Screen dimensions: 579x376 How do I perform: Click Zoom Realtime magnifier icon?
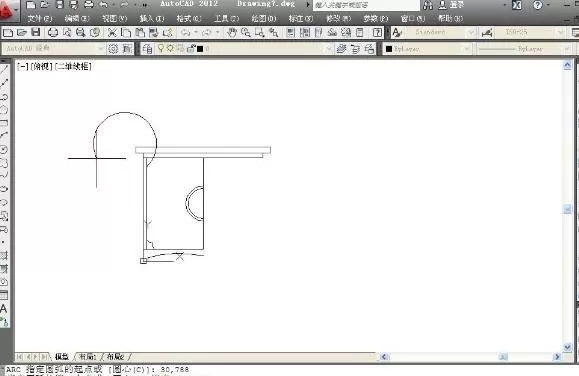[x=246, y=33]
